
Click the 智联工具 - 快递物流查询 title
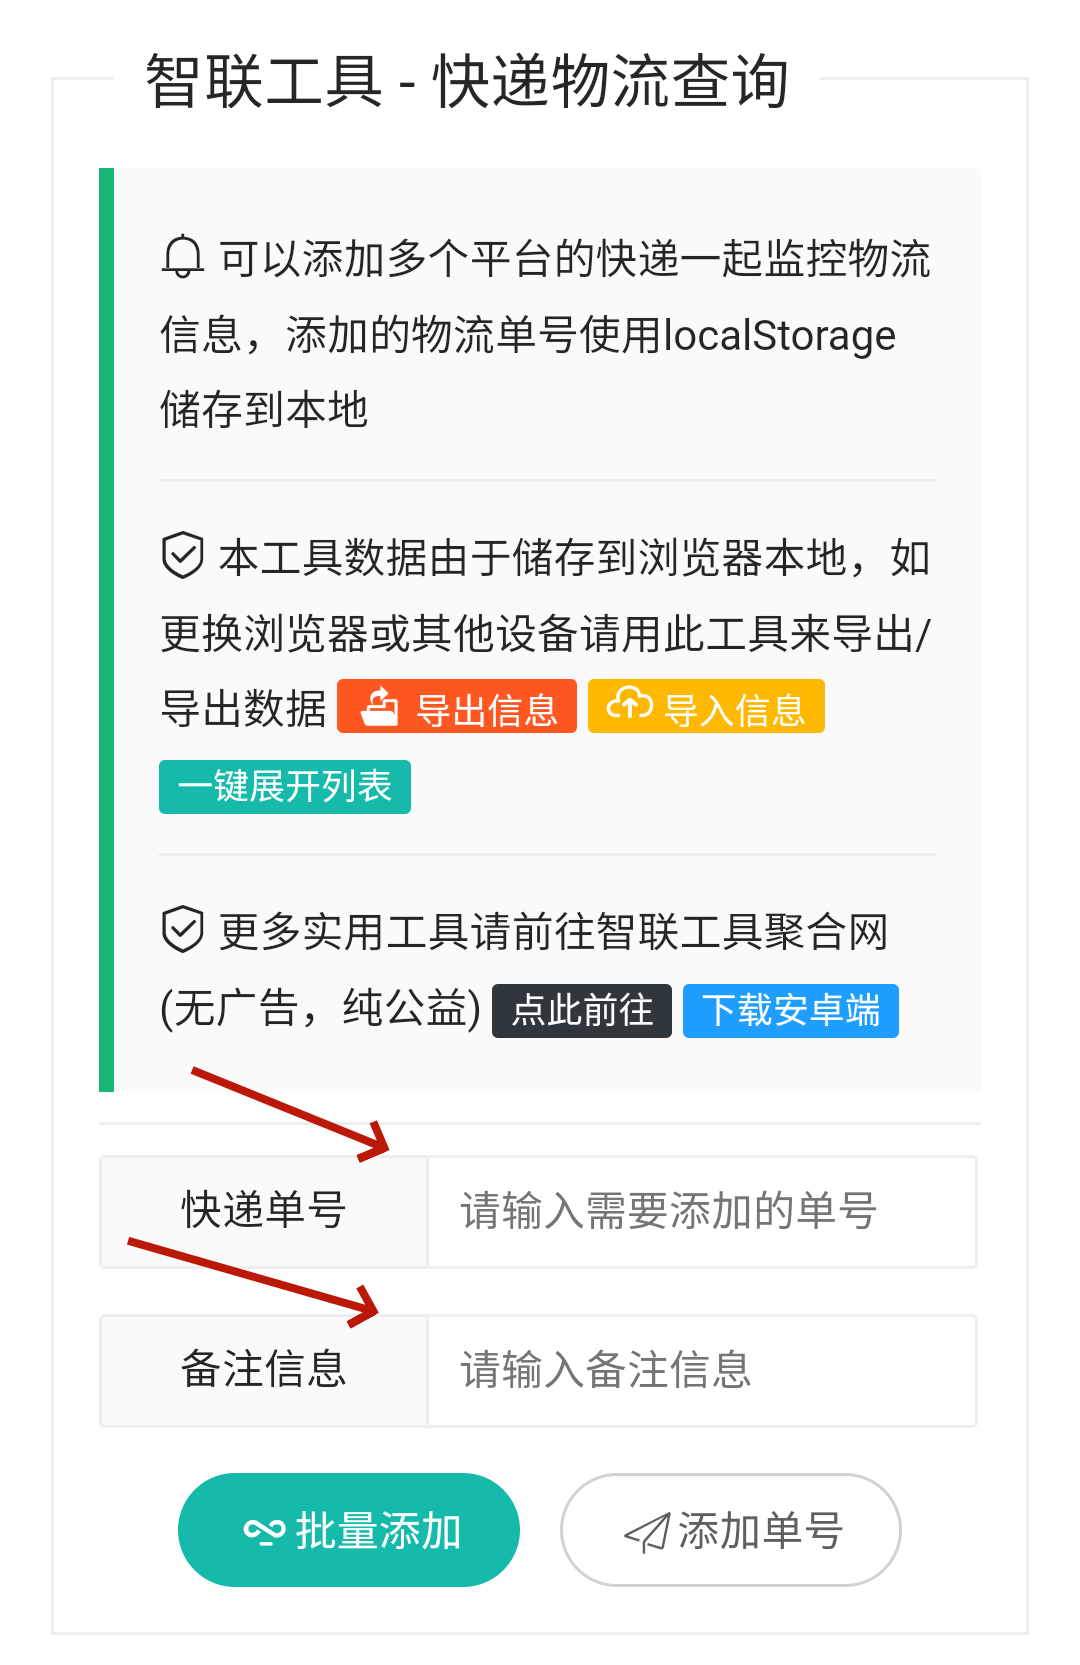467,82
